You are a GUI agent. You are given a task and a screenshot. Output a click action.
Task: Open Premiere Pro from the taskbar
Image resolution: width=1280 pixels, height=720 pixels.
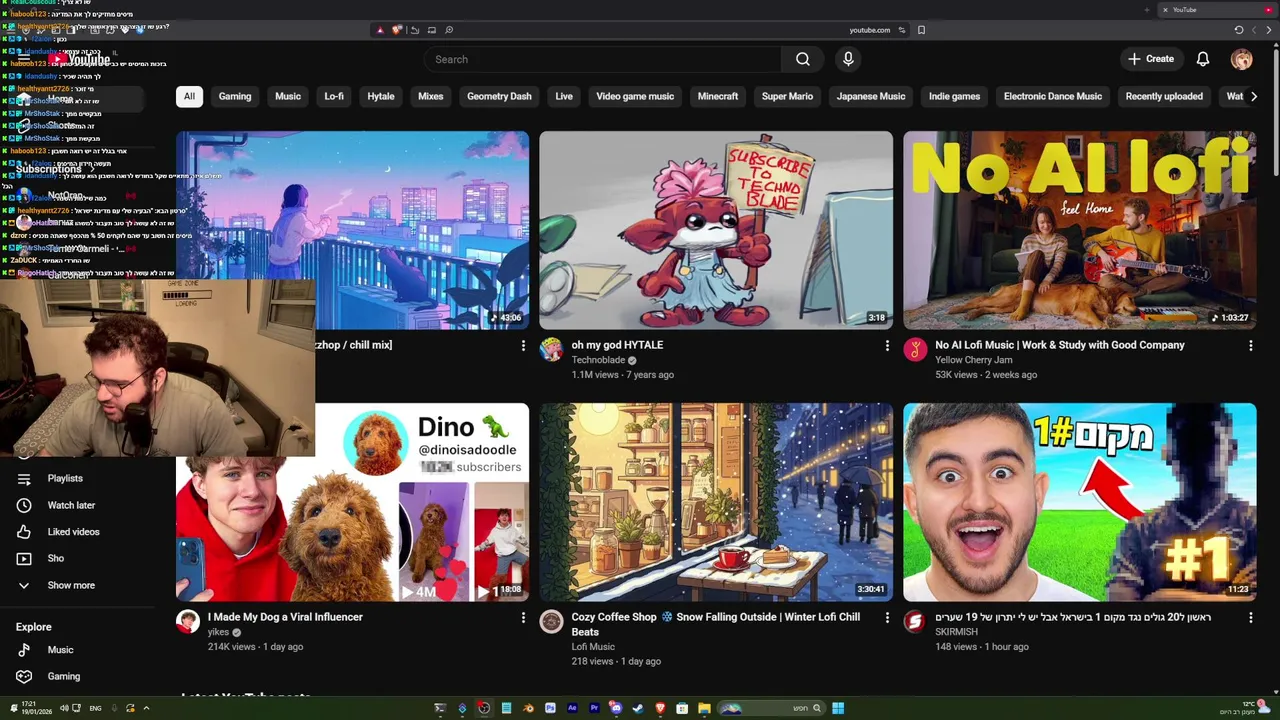click(594, 708)
